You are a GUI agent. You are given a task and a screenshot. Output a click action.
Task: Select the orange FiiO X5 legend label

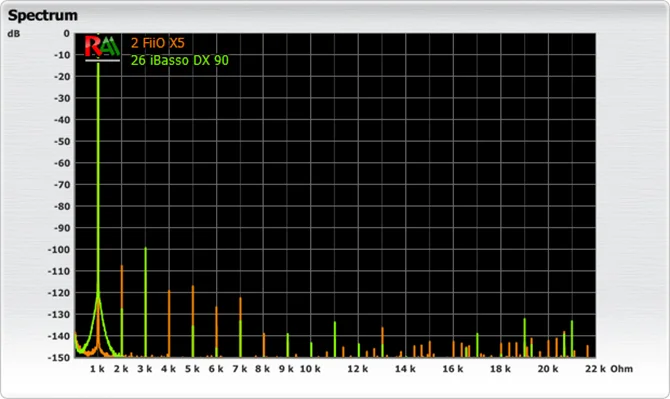[x=158, y=43]
